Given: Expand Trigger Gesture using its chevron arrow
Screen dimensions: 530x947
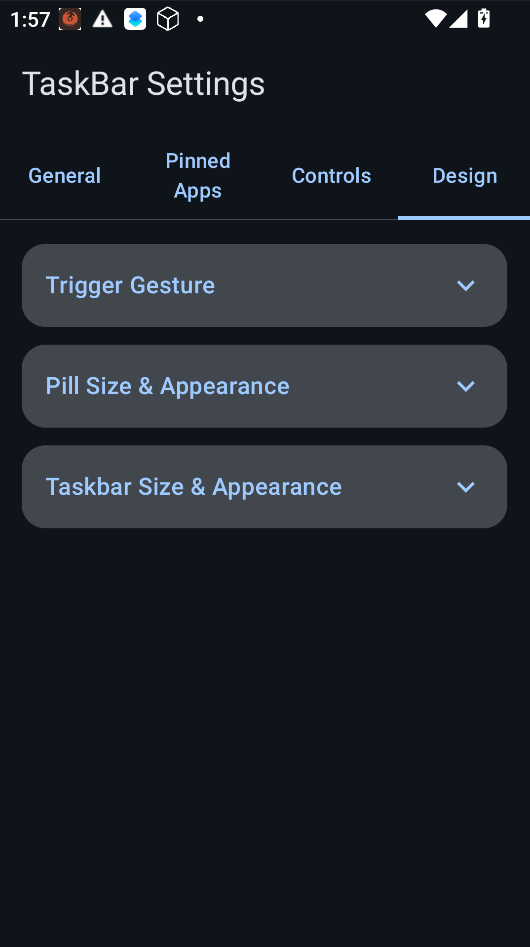Looking at the screenshot, I should point(466,285).
